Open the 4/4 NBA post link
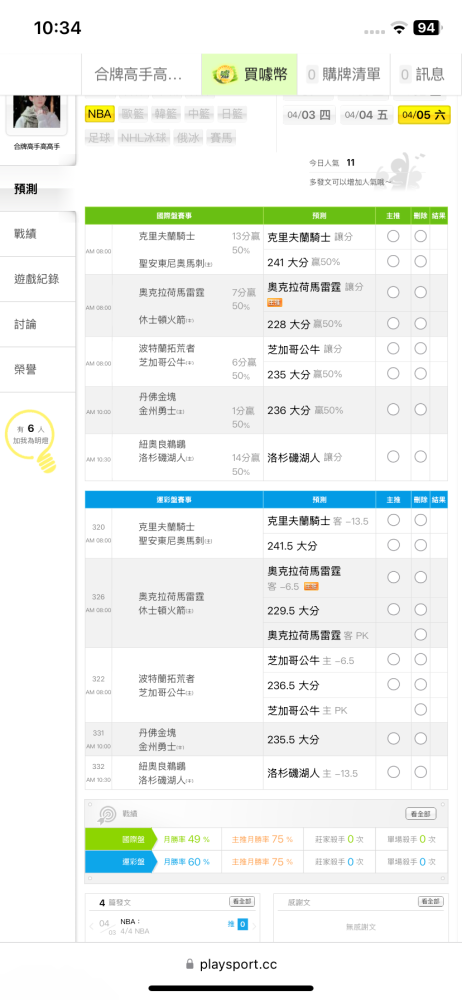 [135, 930]
